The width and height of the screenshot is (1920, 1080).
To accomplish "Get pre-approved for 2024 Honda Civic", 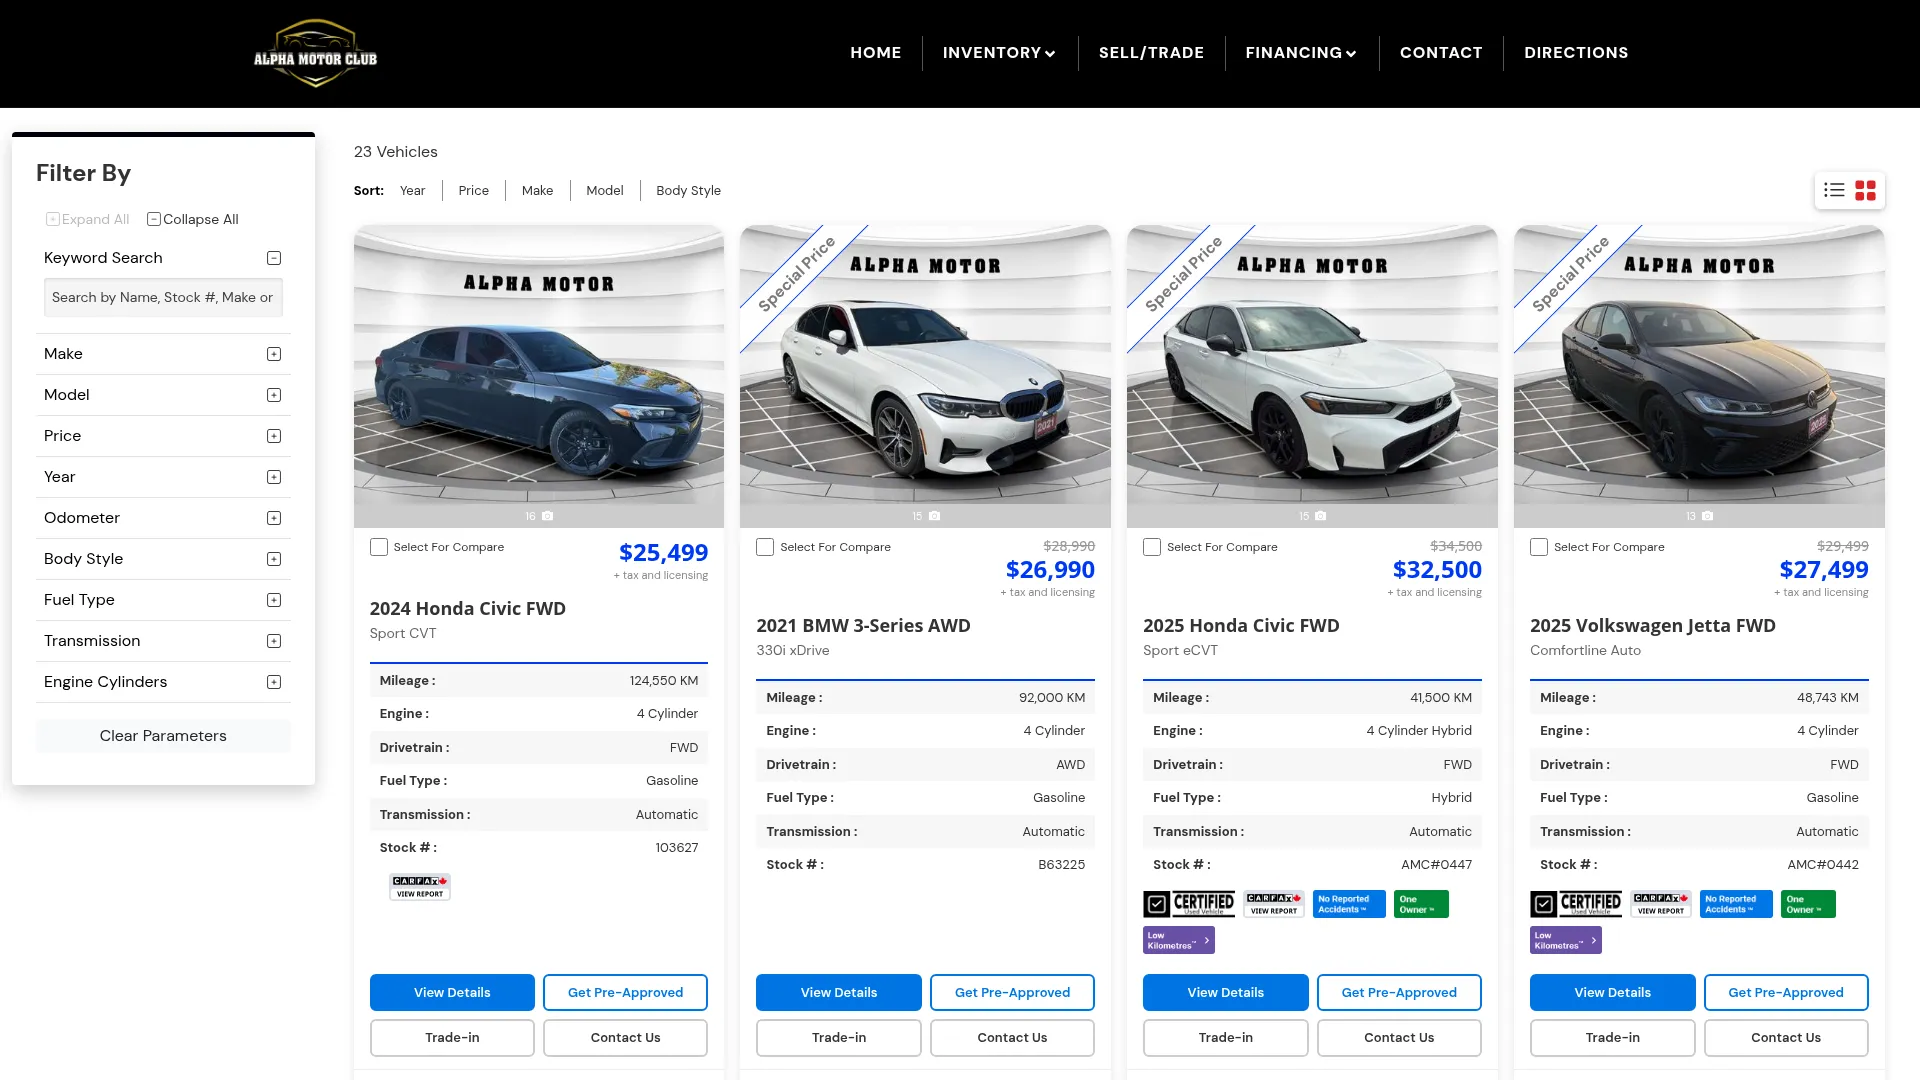I will coord(625,993).
